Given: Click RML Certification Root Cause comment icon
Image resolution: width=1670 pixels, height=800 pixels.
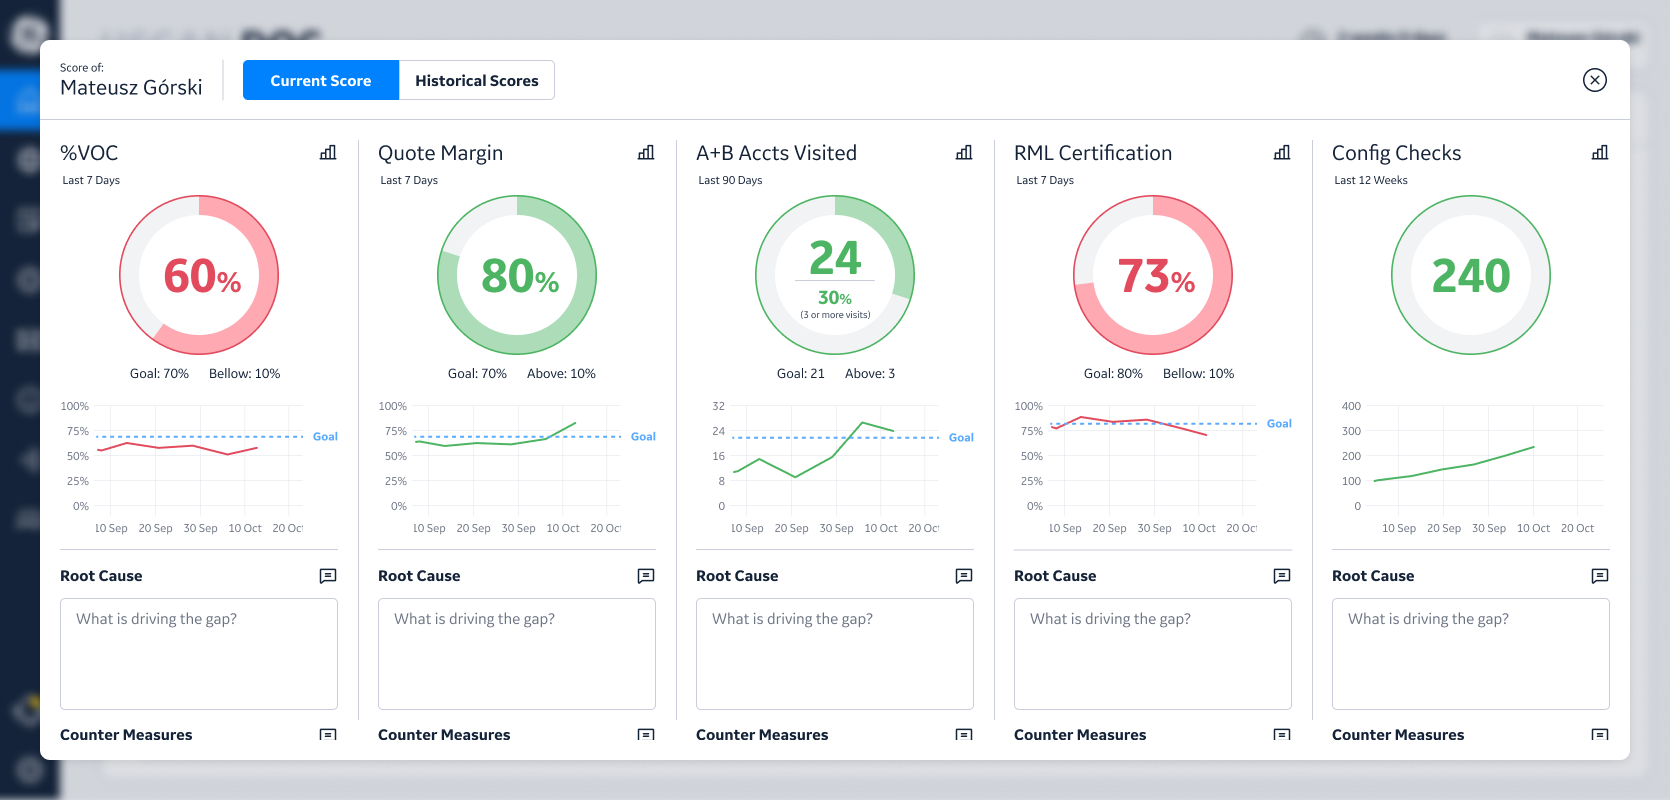Looking at the screenshot, I should click(x=1282, y=576).
